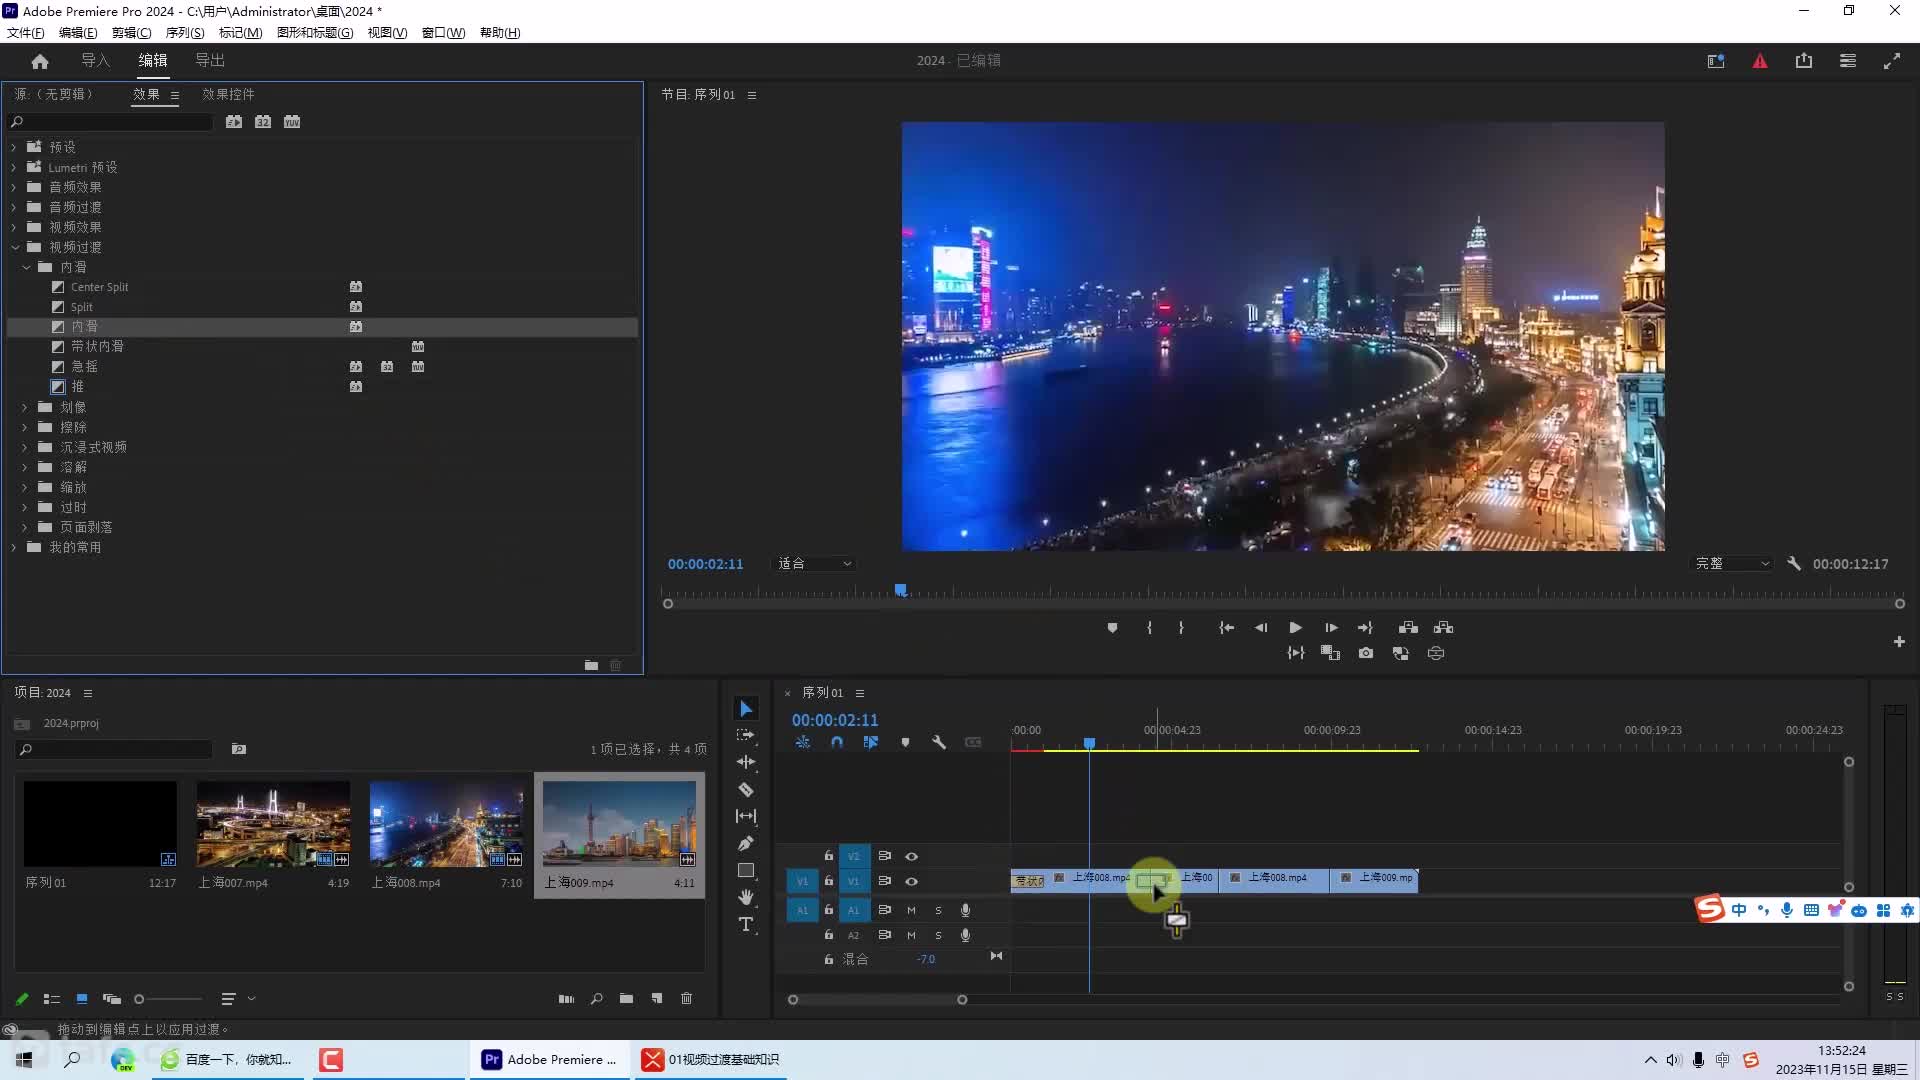Step forward one frame
This screenshot has width=1920, height=1080.
[x=1331, y=628]
